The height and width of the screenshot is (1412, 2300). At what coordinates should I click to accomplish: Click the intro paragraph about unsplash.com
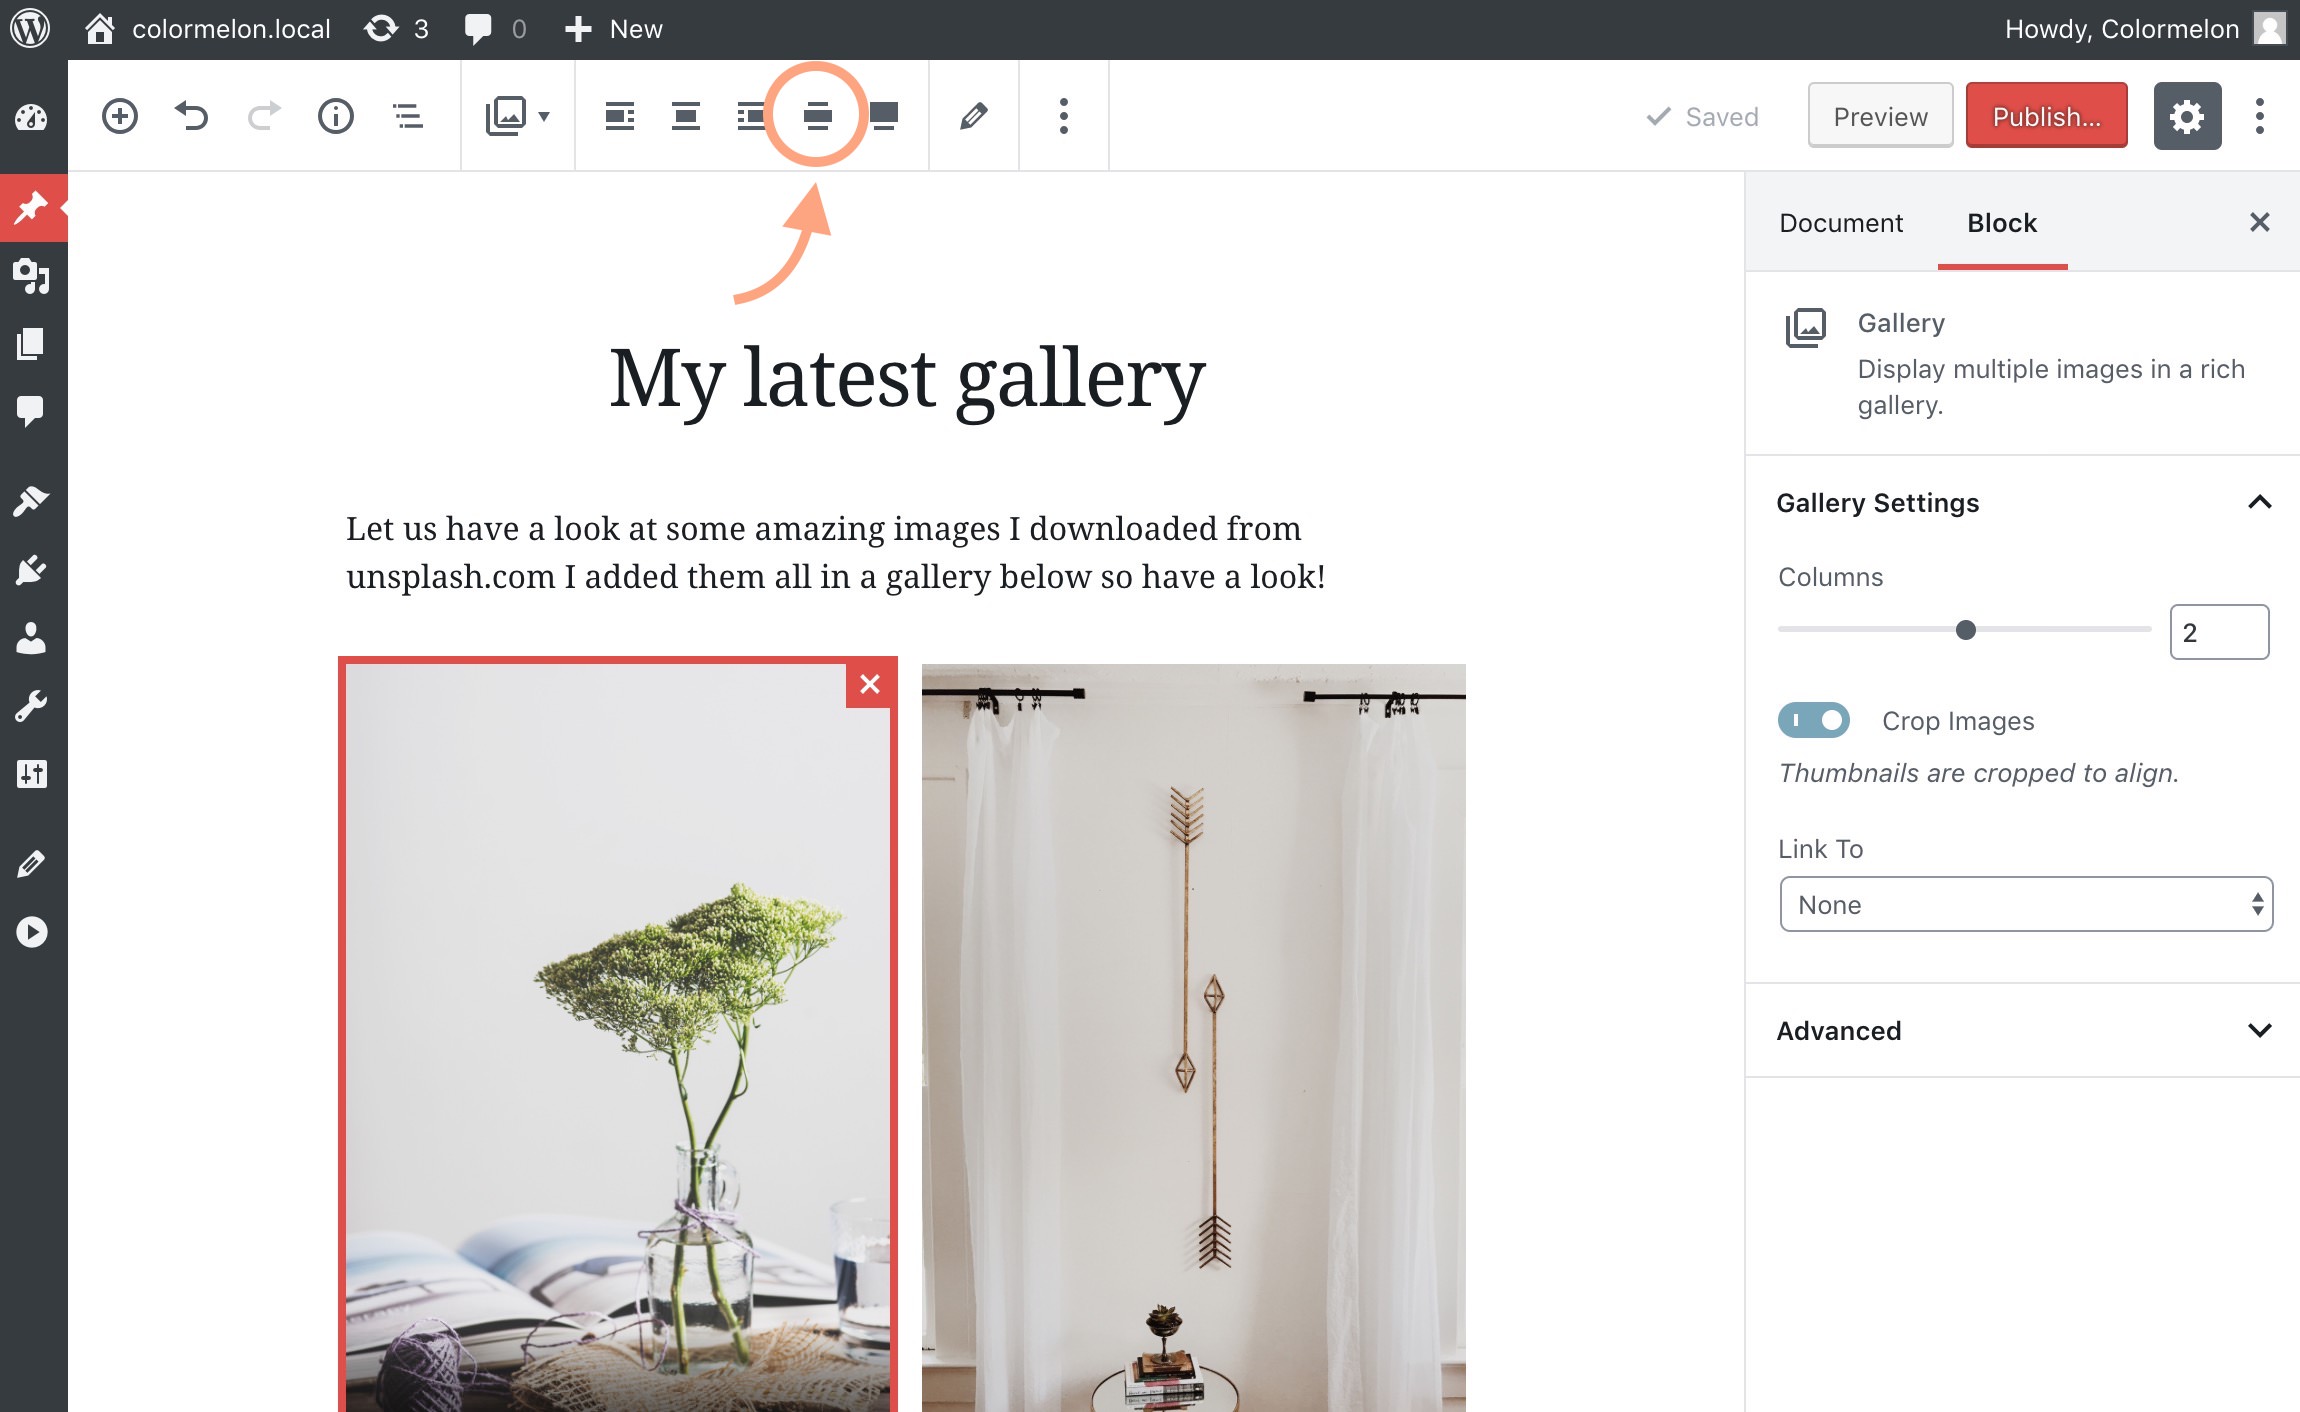[836, 552]
